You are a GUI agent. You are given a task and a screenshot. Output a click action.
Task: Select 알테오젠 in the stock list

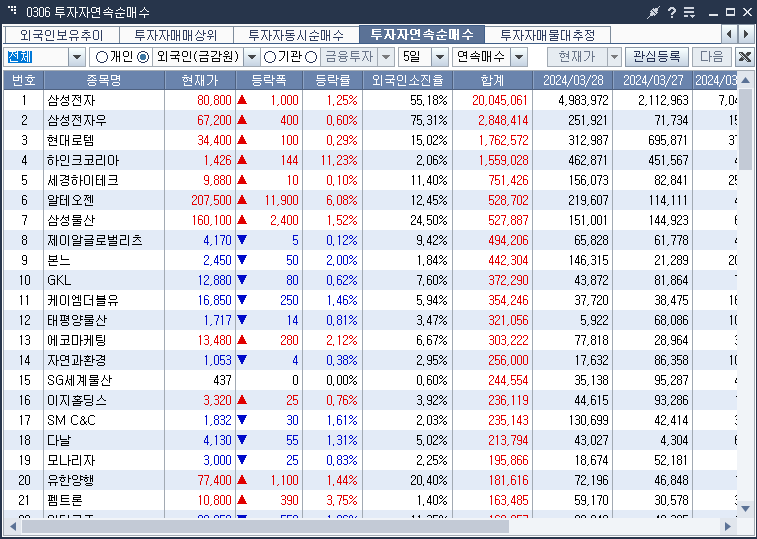(x=71, y=200)
